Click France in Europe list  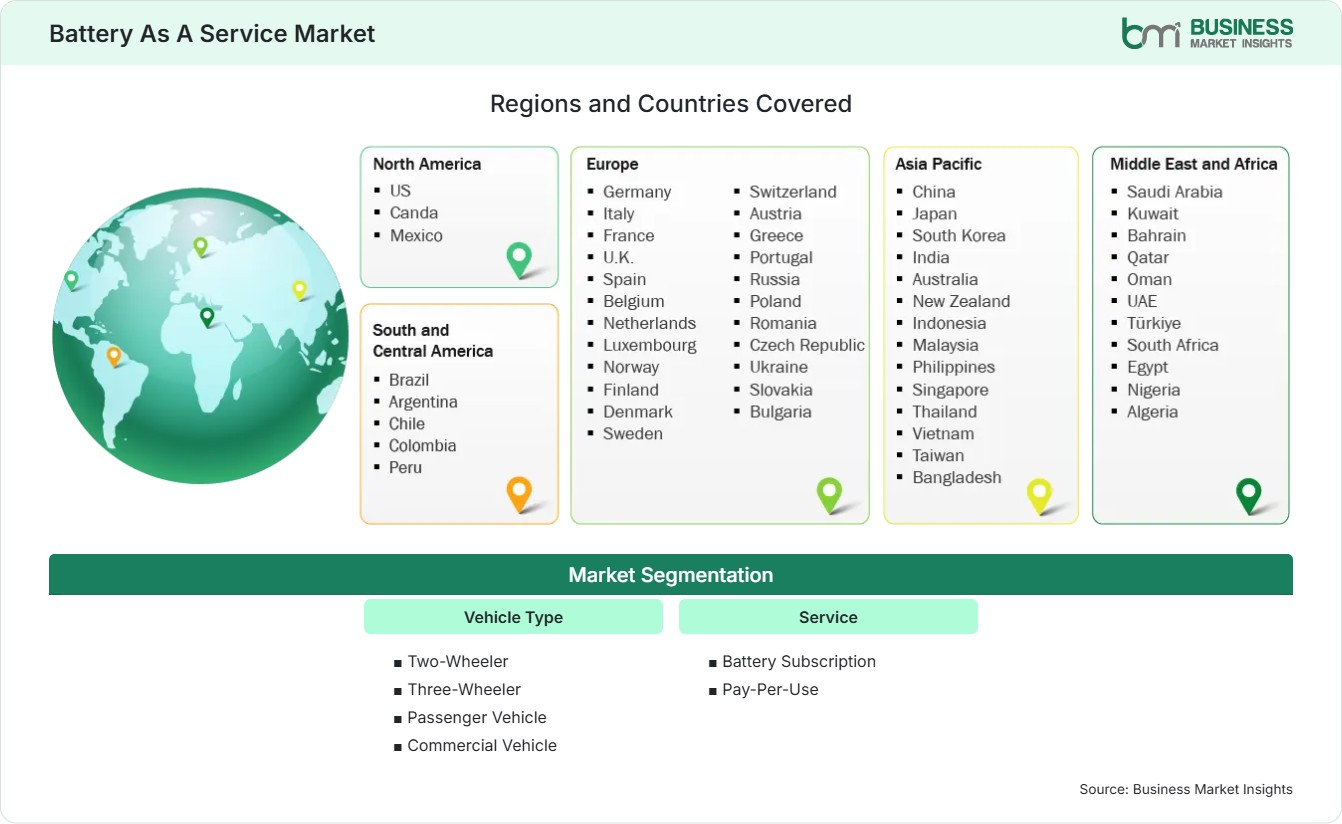point(628,235)
